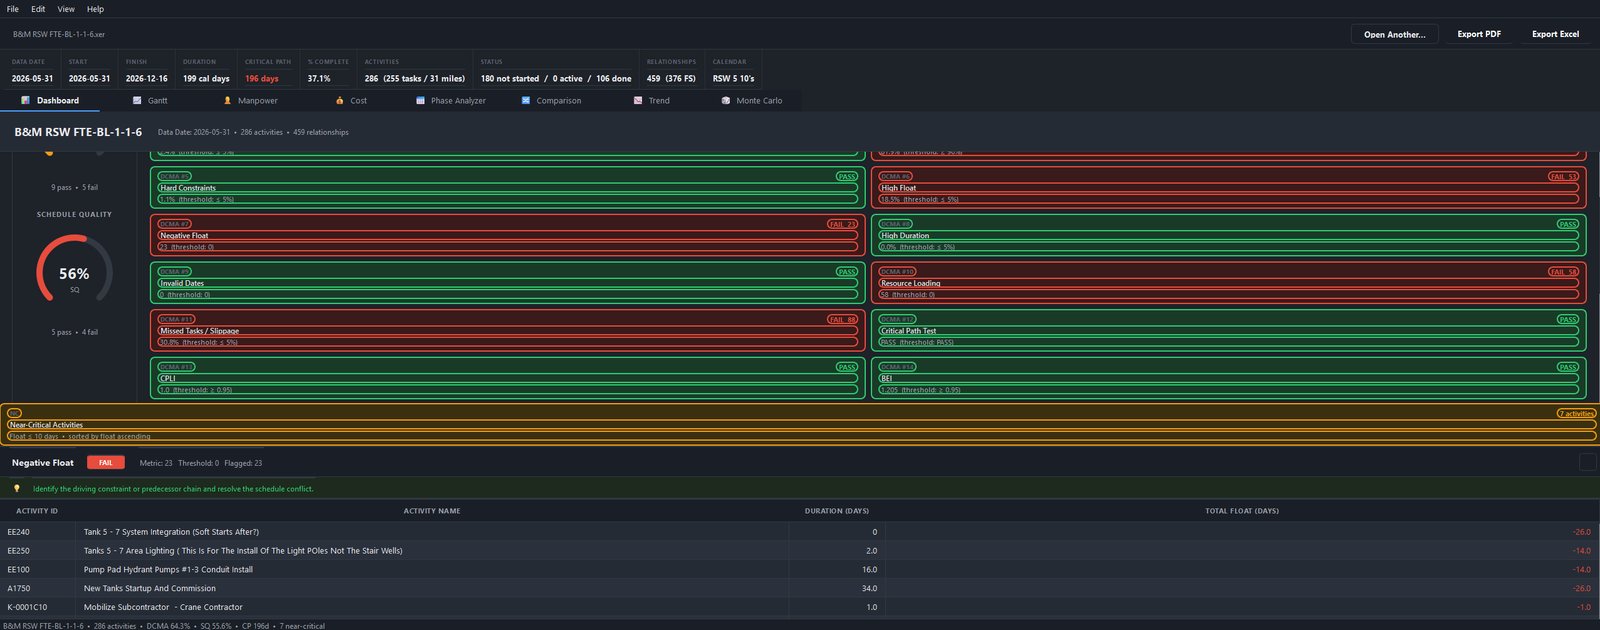This screenshot has height=630, width=1600.
Task: Click the lightbulb hint icon
Action: (x=16, y=489)
